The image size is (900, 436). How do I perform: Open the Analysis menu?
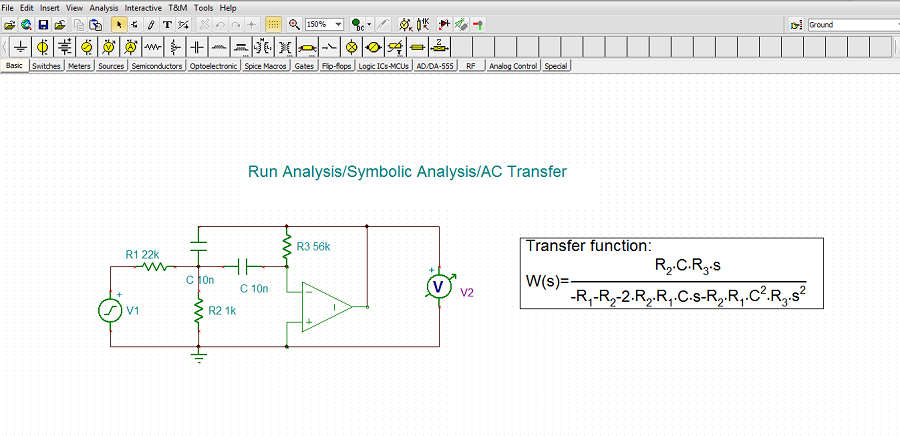[103, 7]
